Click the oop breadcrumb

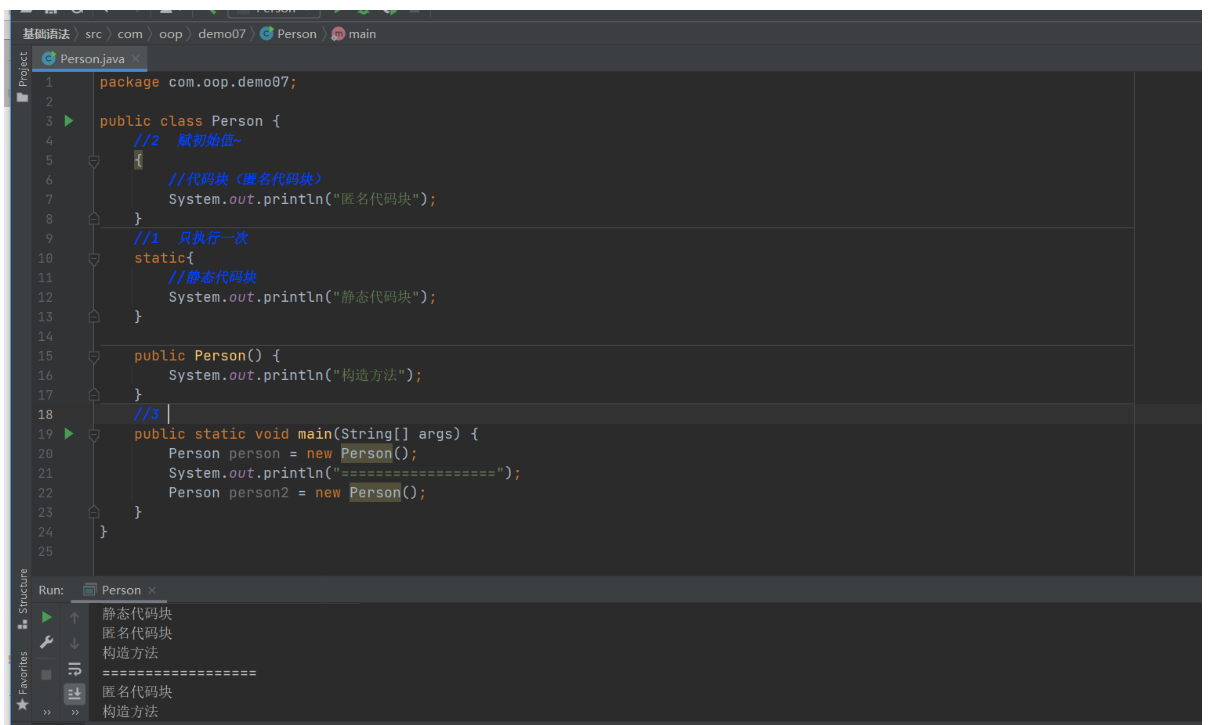[x=171, y=34]
